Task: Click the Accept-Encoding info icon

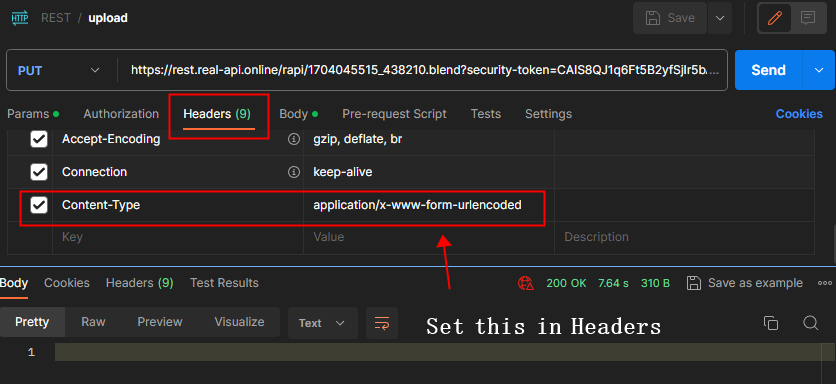Action: (293, 139)
